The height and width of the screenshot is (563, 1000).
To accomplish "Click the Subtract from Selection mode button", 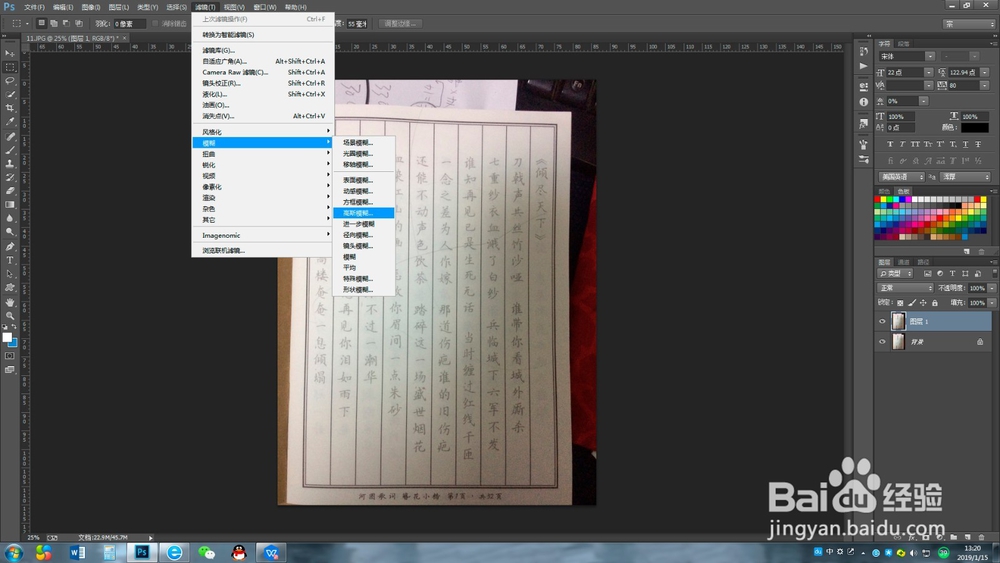I will [66, 23].
